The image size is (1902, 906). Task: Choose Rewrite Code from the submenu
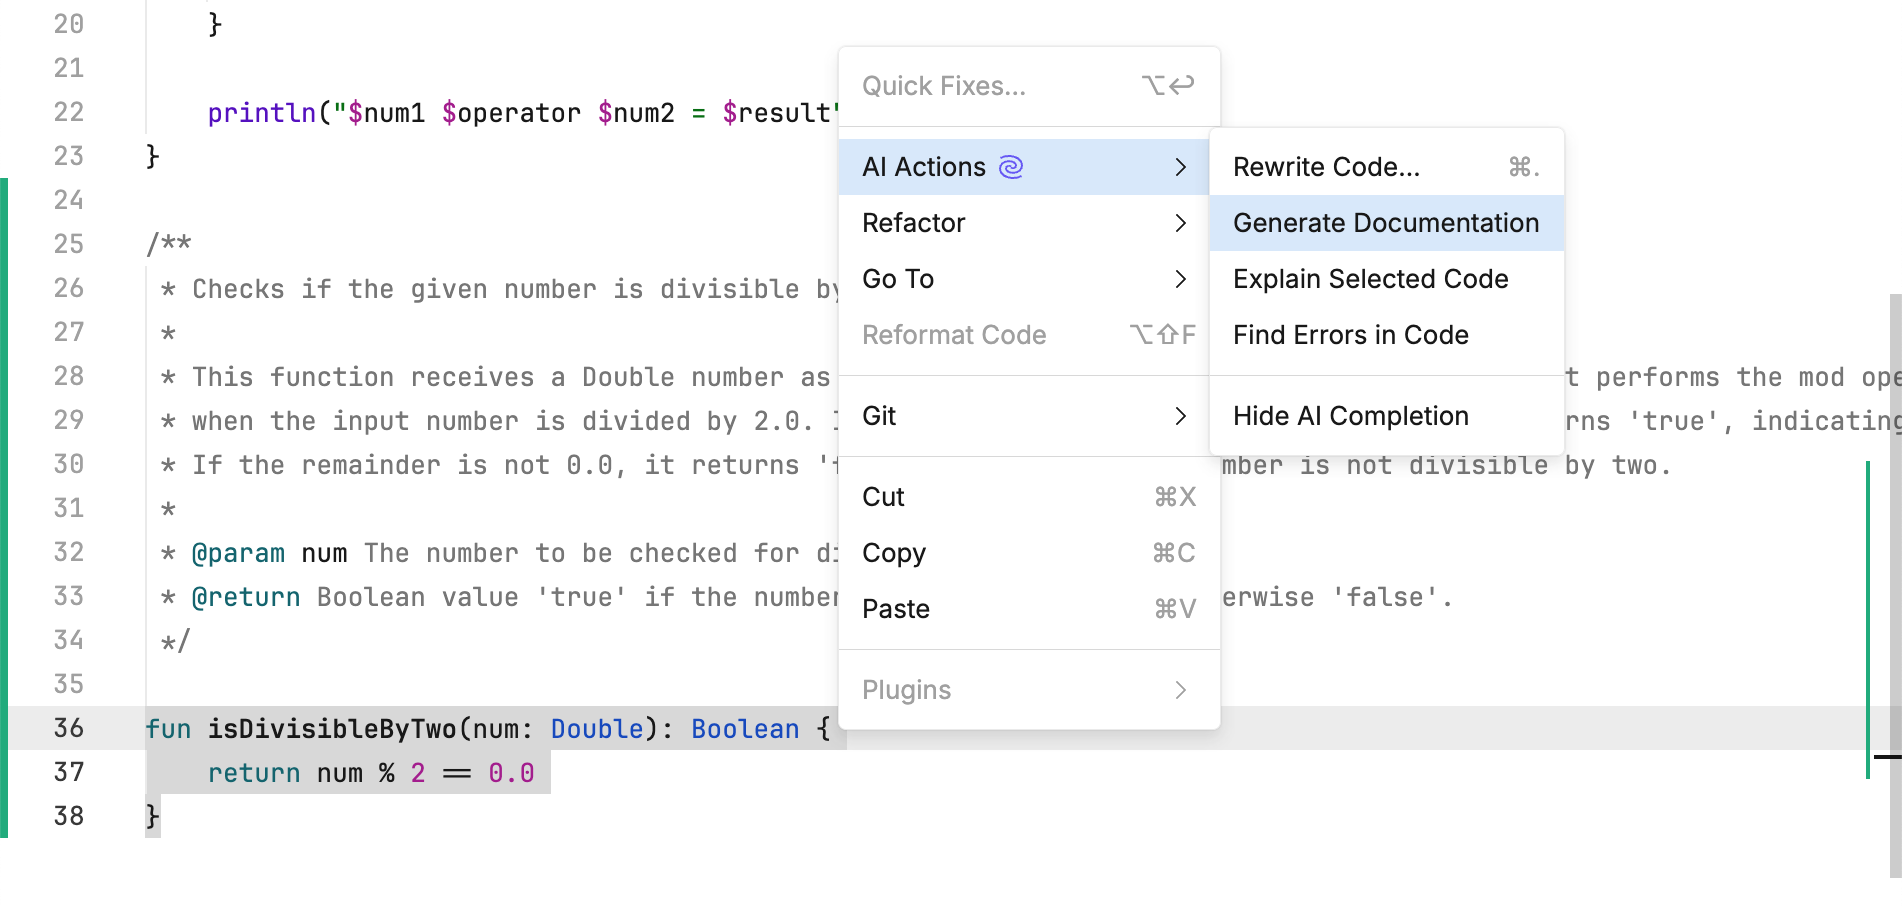[x=1326, y=166]
